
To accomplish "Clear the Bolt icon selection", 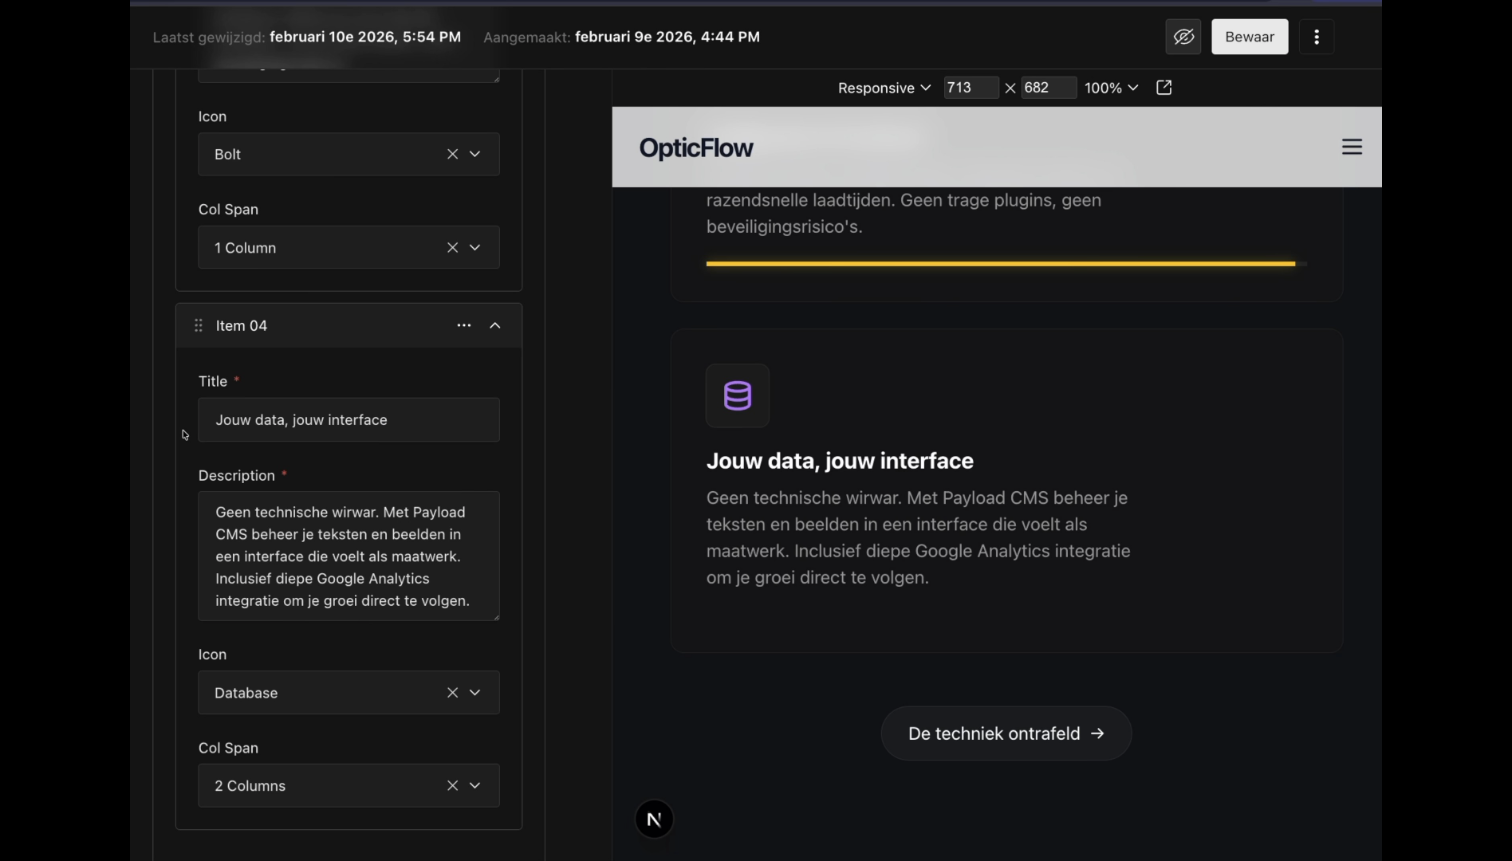I will 452,154.
